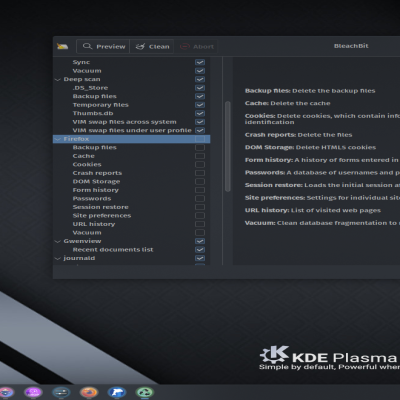Select the Crash reports tree row
Screen dimensions: 400x400
tap(132, 173)
